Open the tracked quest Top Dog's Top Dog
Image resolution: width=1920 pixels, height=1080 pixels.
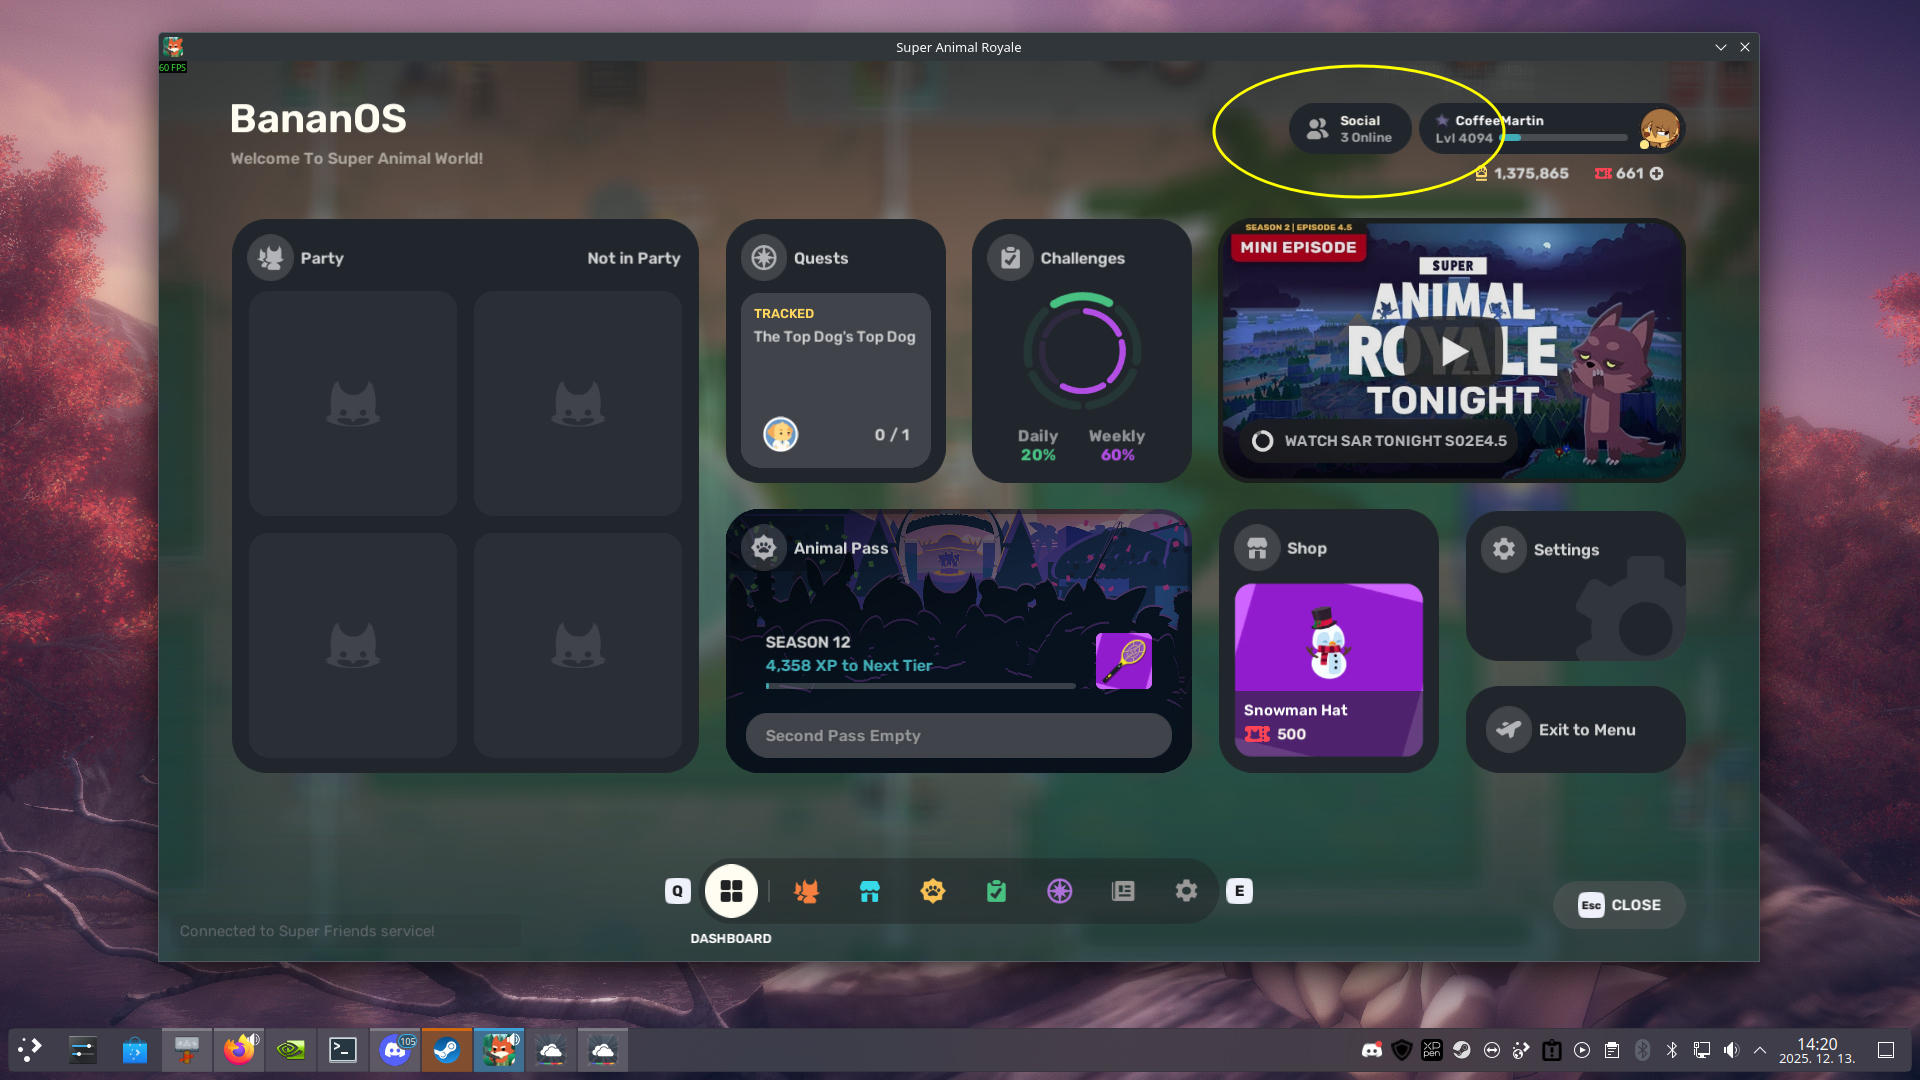pos(835,380)
